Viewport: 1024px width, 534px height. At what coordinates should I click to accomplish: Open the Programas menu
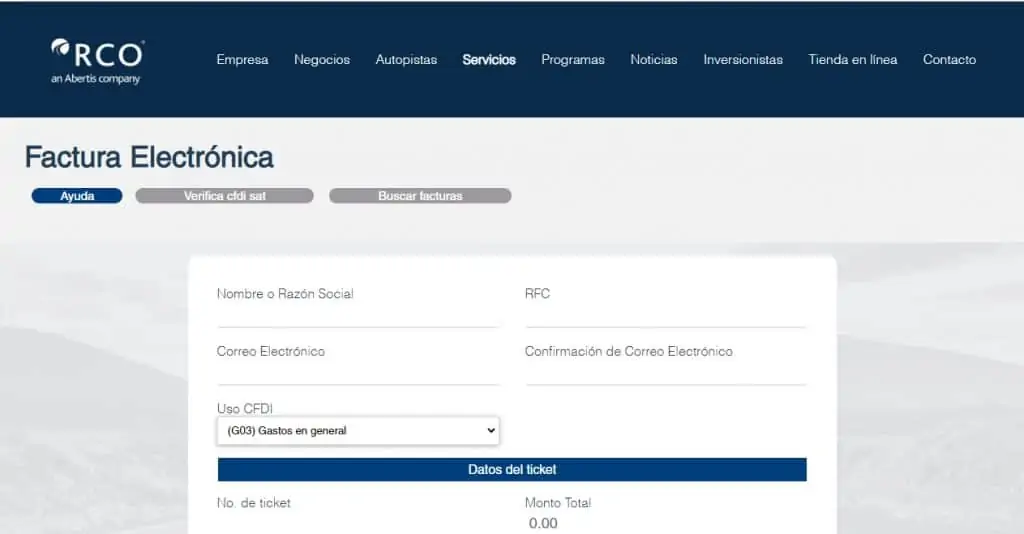pos(573,59)
